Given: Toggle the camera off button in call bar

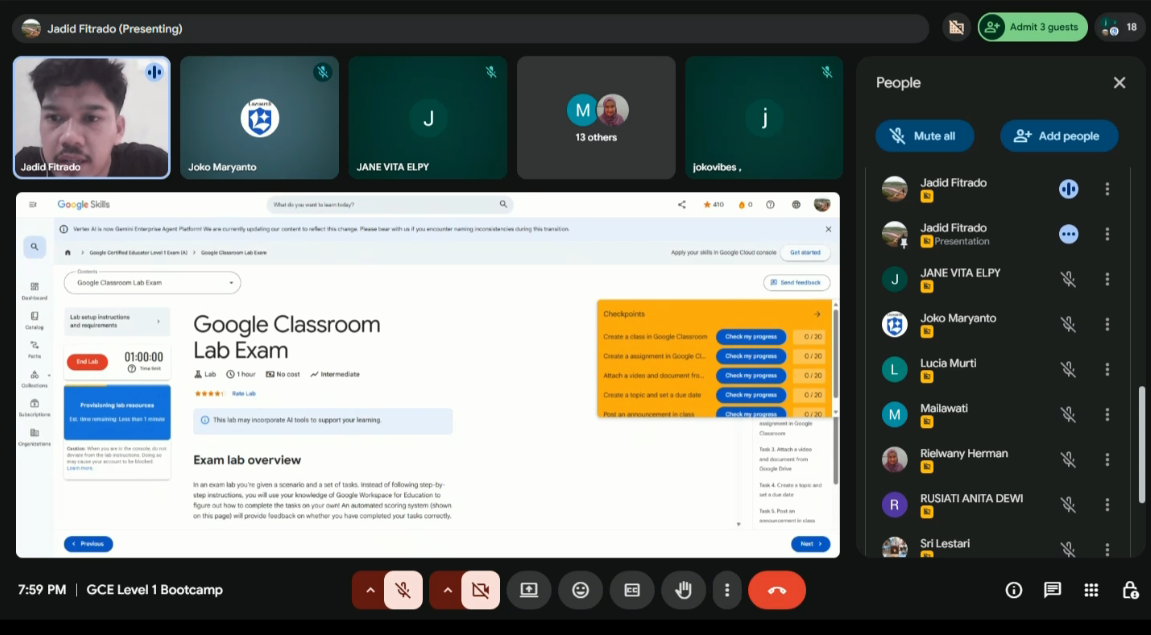Looking at the screenshot, I should click(480, 590).
